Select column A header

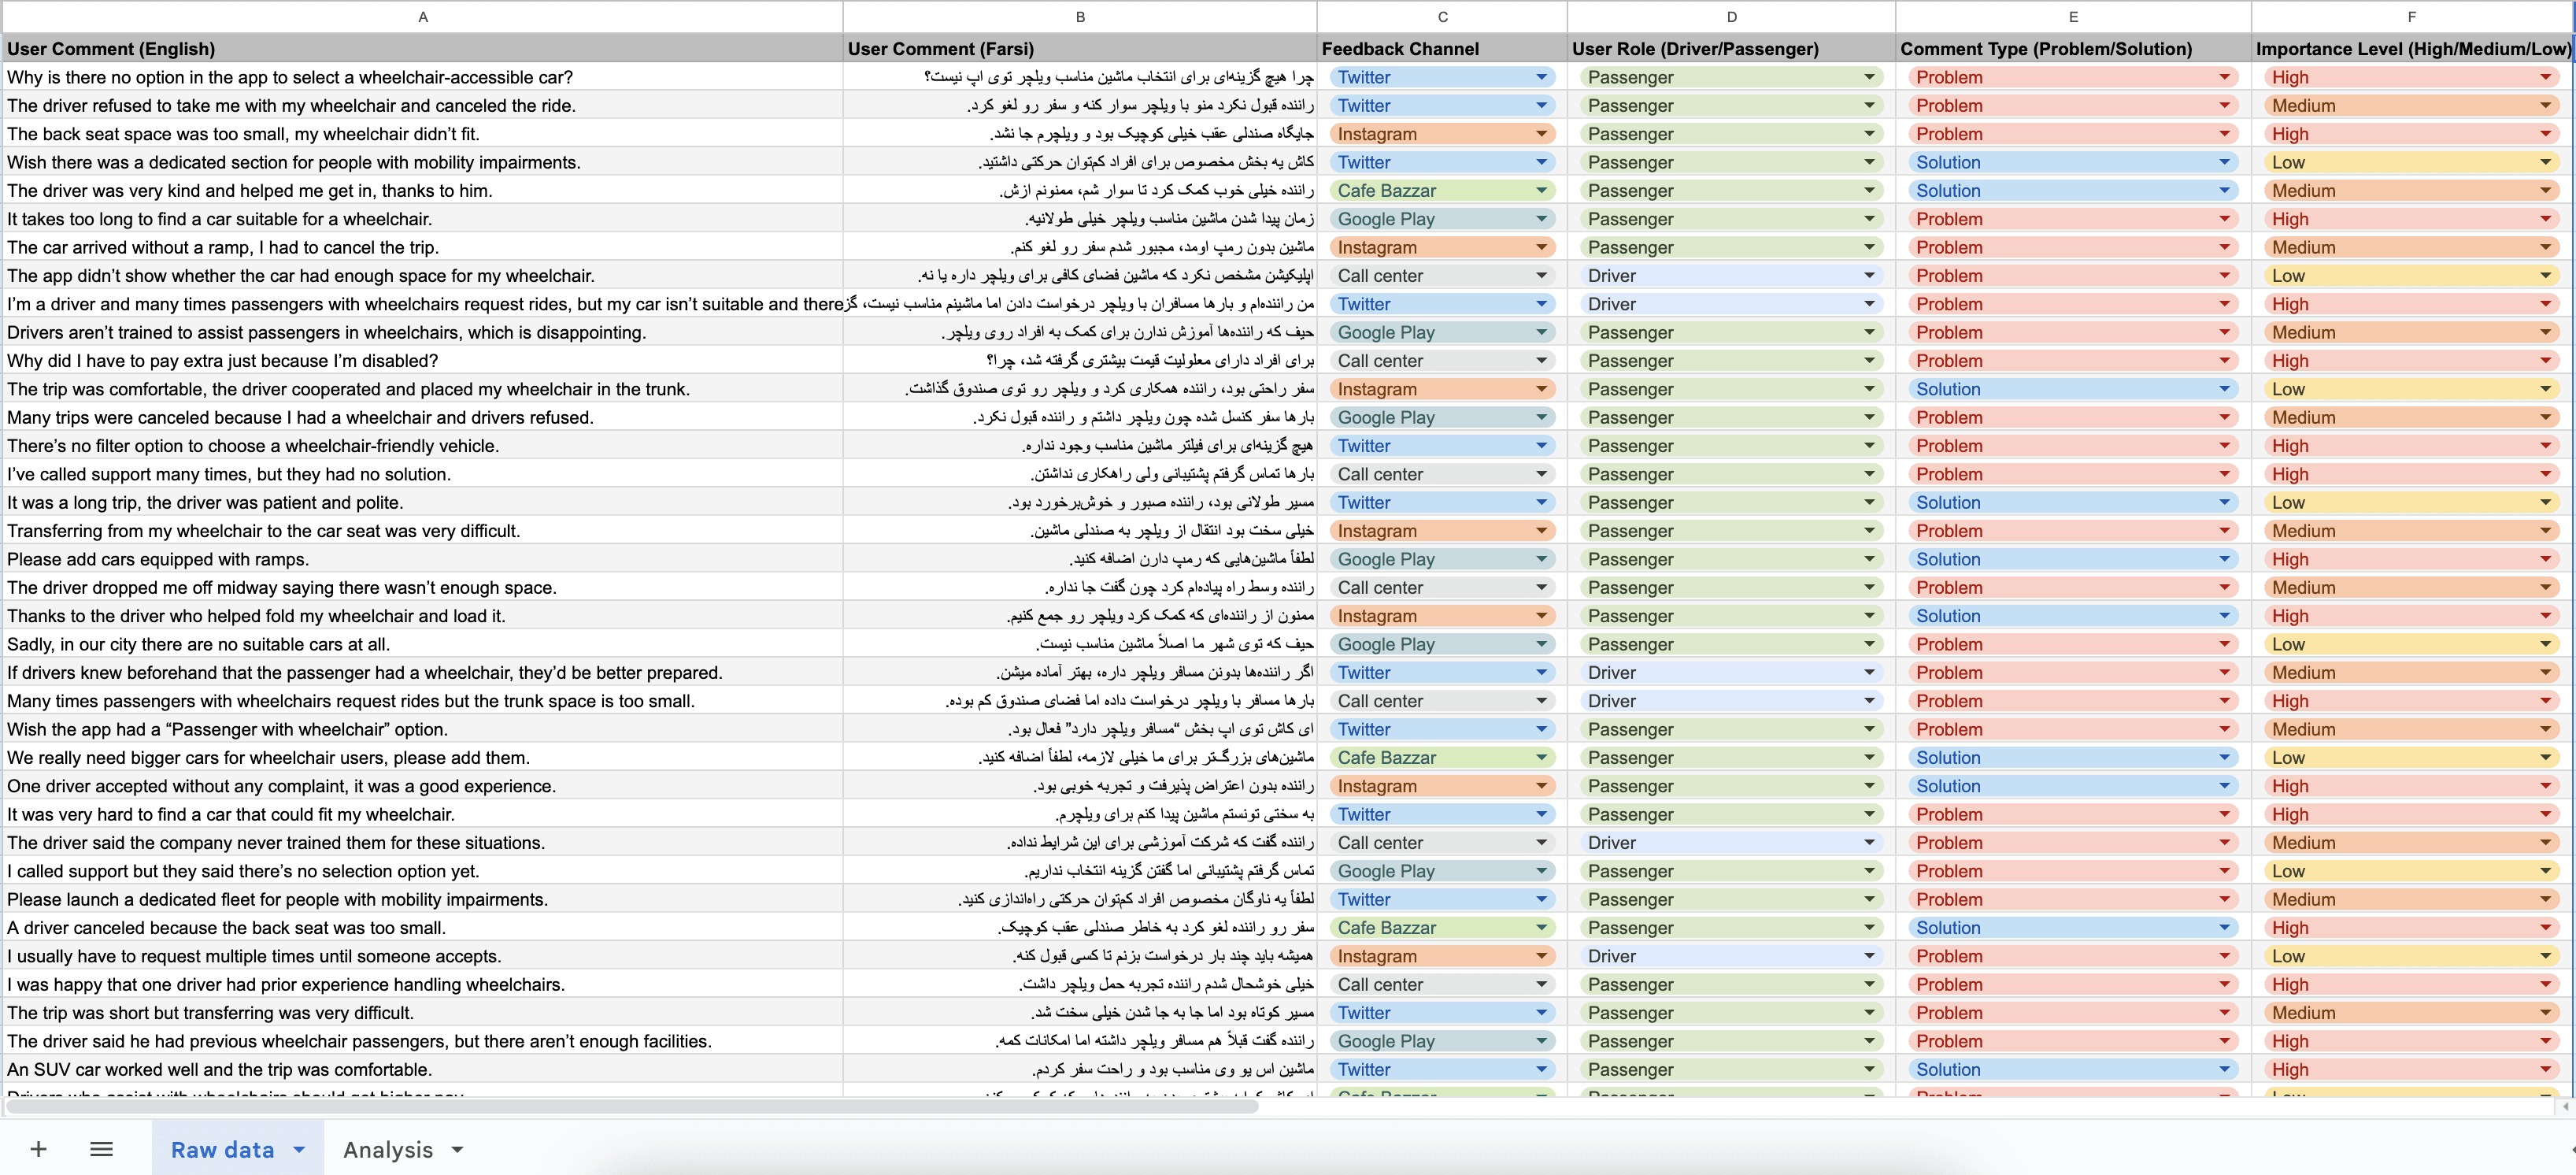point(423,16)
